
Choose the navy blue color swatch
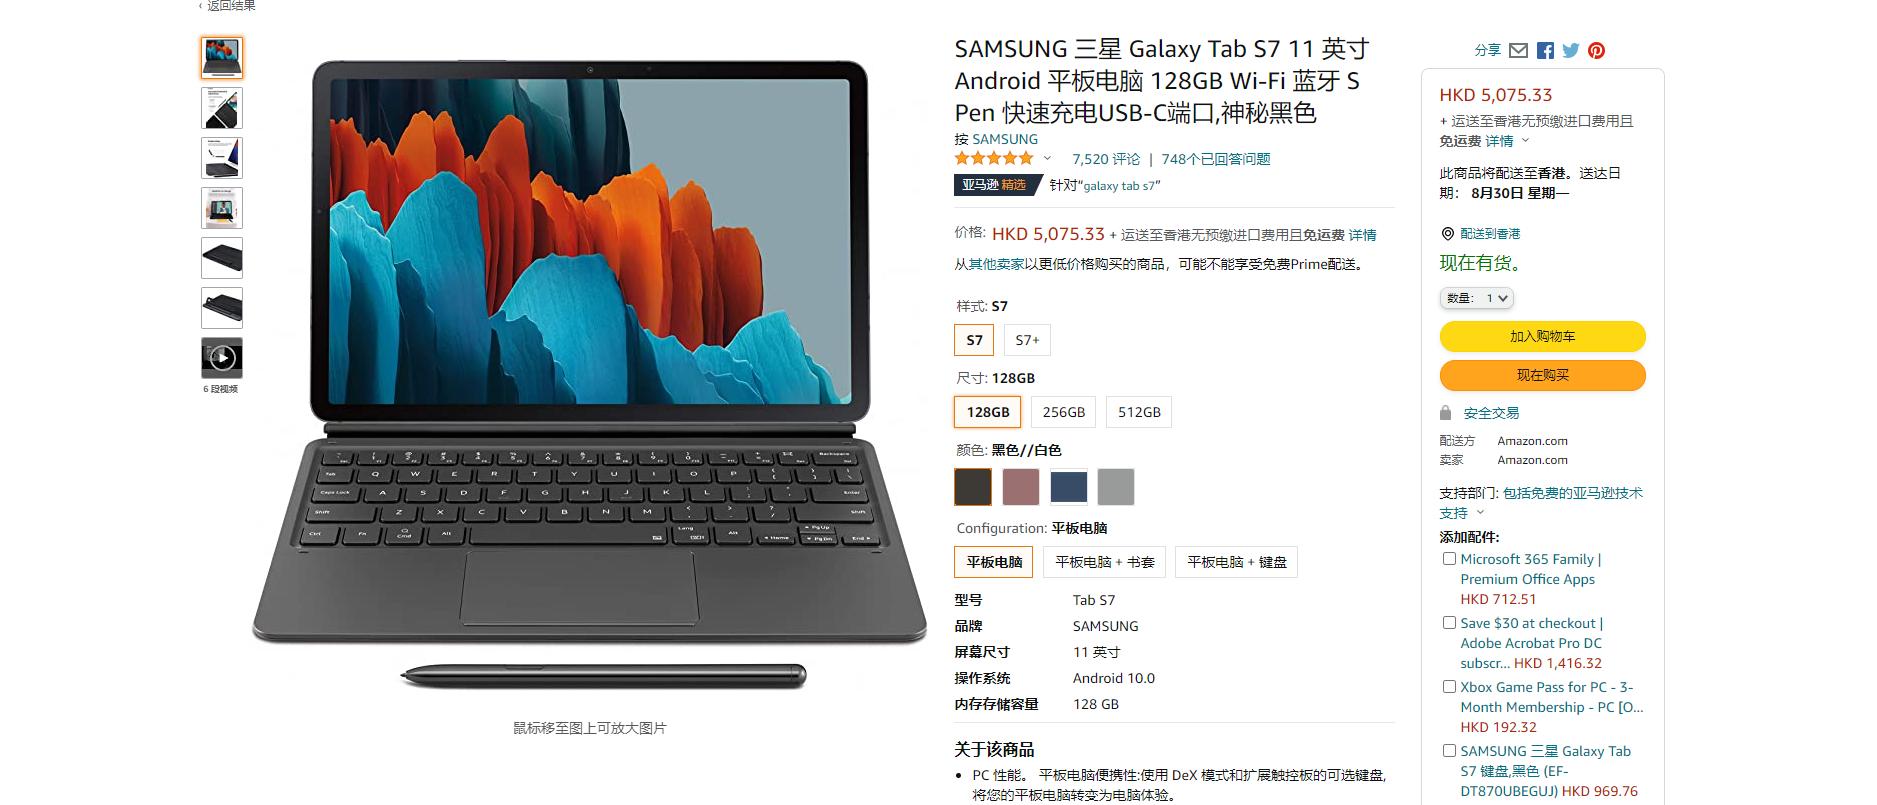1069,487
